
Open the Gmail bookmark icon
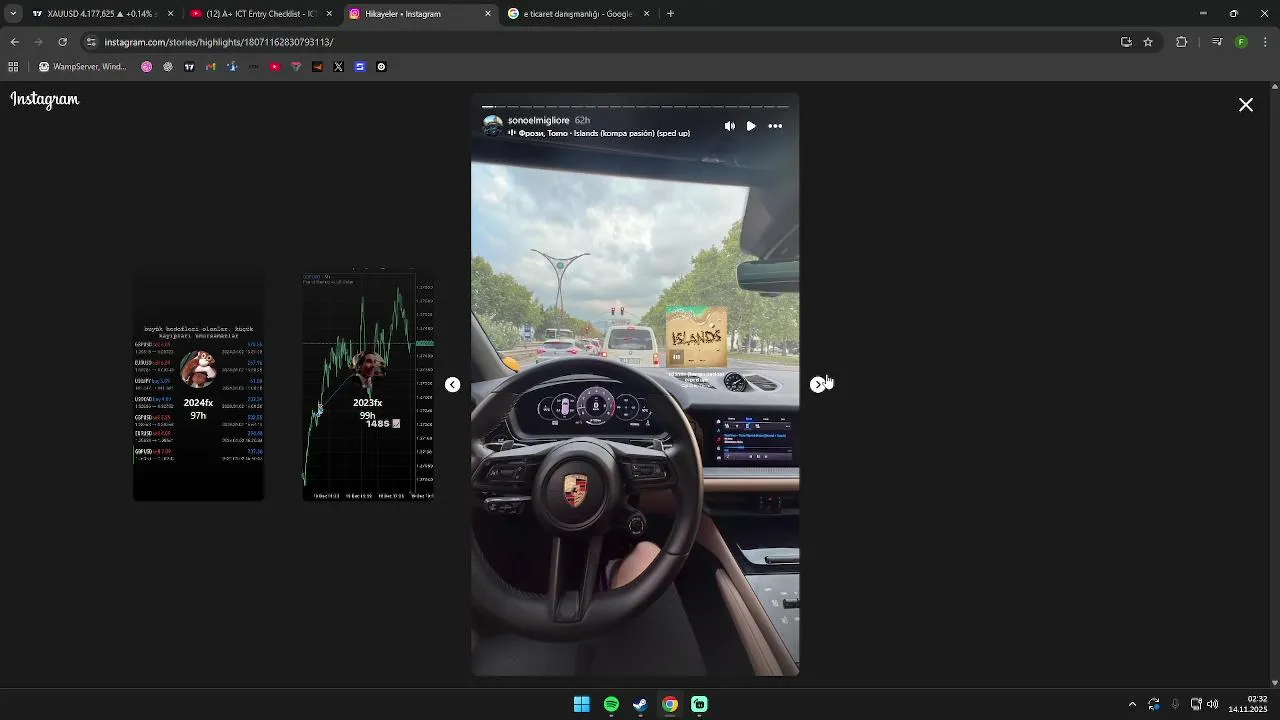point(211,67)
